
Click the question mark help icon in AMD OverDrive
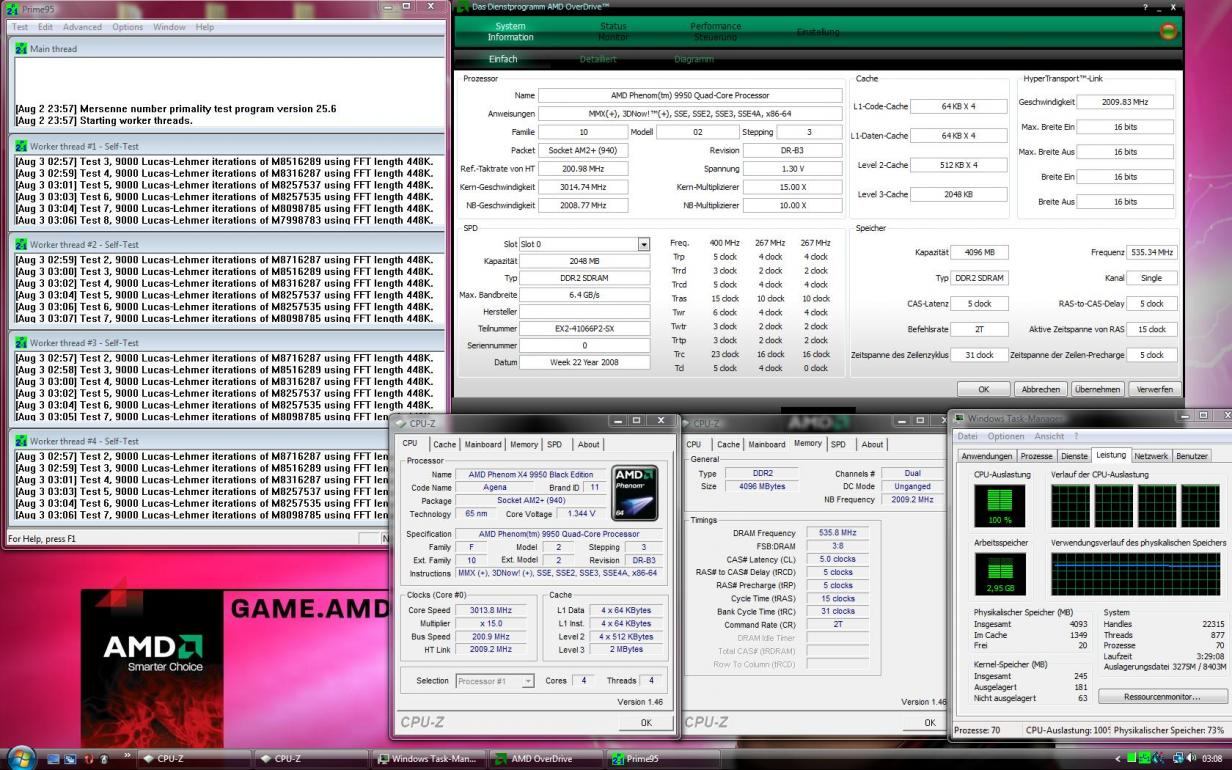point(1145,7)
